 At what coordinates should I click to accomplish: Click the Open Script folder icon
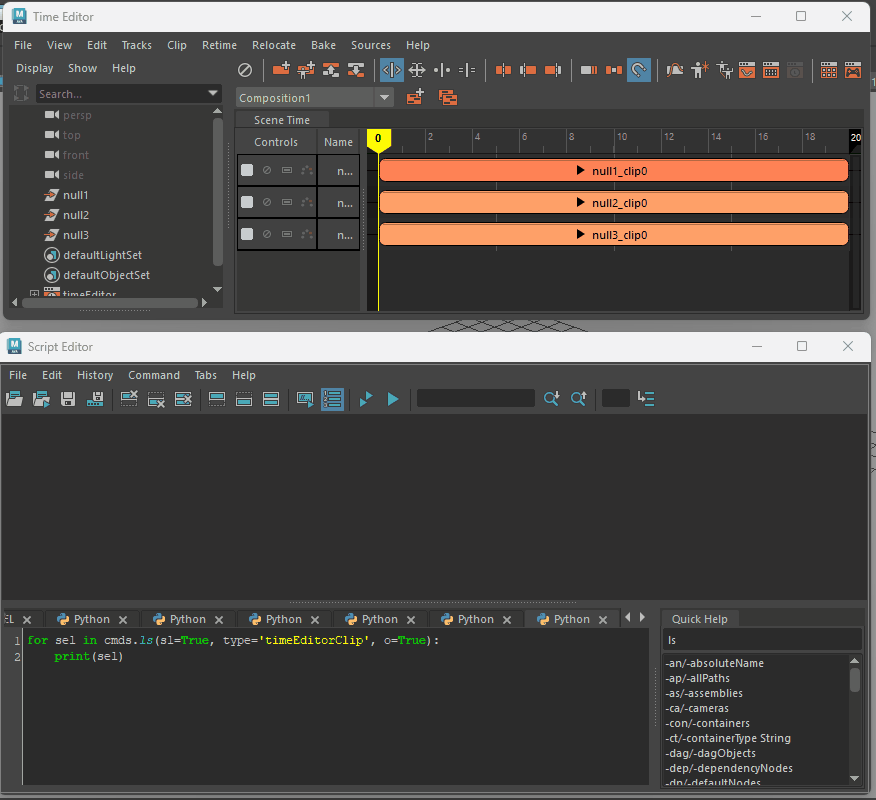point(14,399)
